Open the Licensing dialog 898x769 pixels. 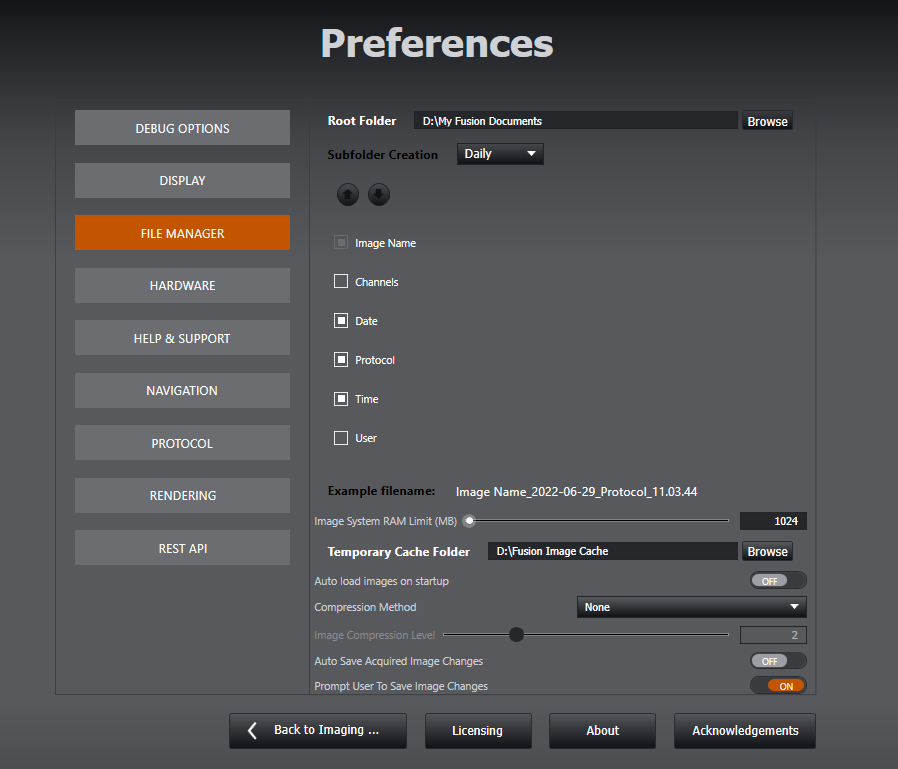coord(477,731)
